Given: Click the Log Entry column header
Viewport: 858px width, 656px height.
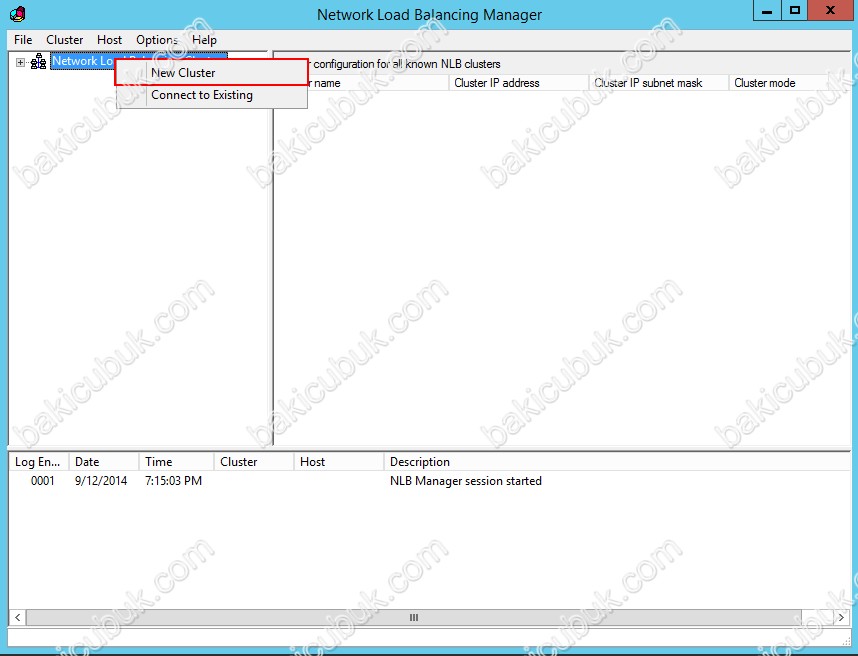Looking at the screenshot, I should tap(38, 462).
